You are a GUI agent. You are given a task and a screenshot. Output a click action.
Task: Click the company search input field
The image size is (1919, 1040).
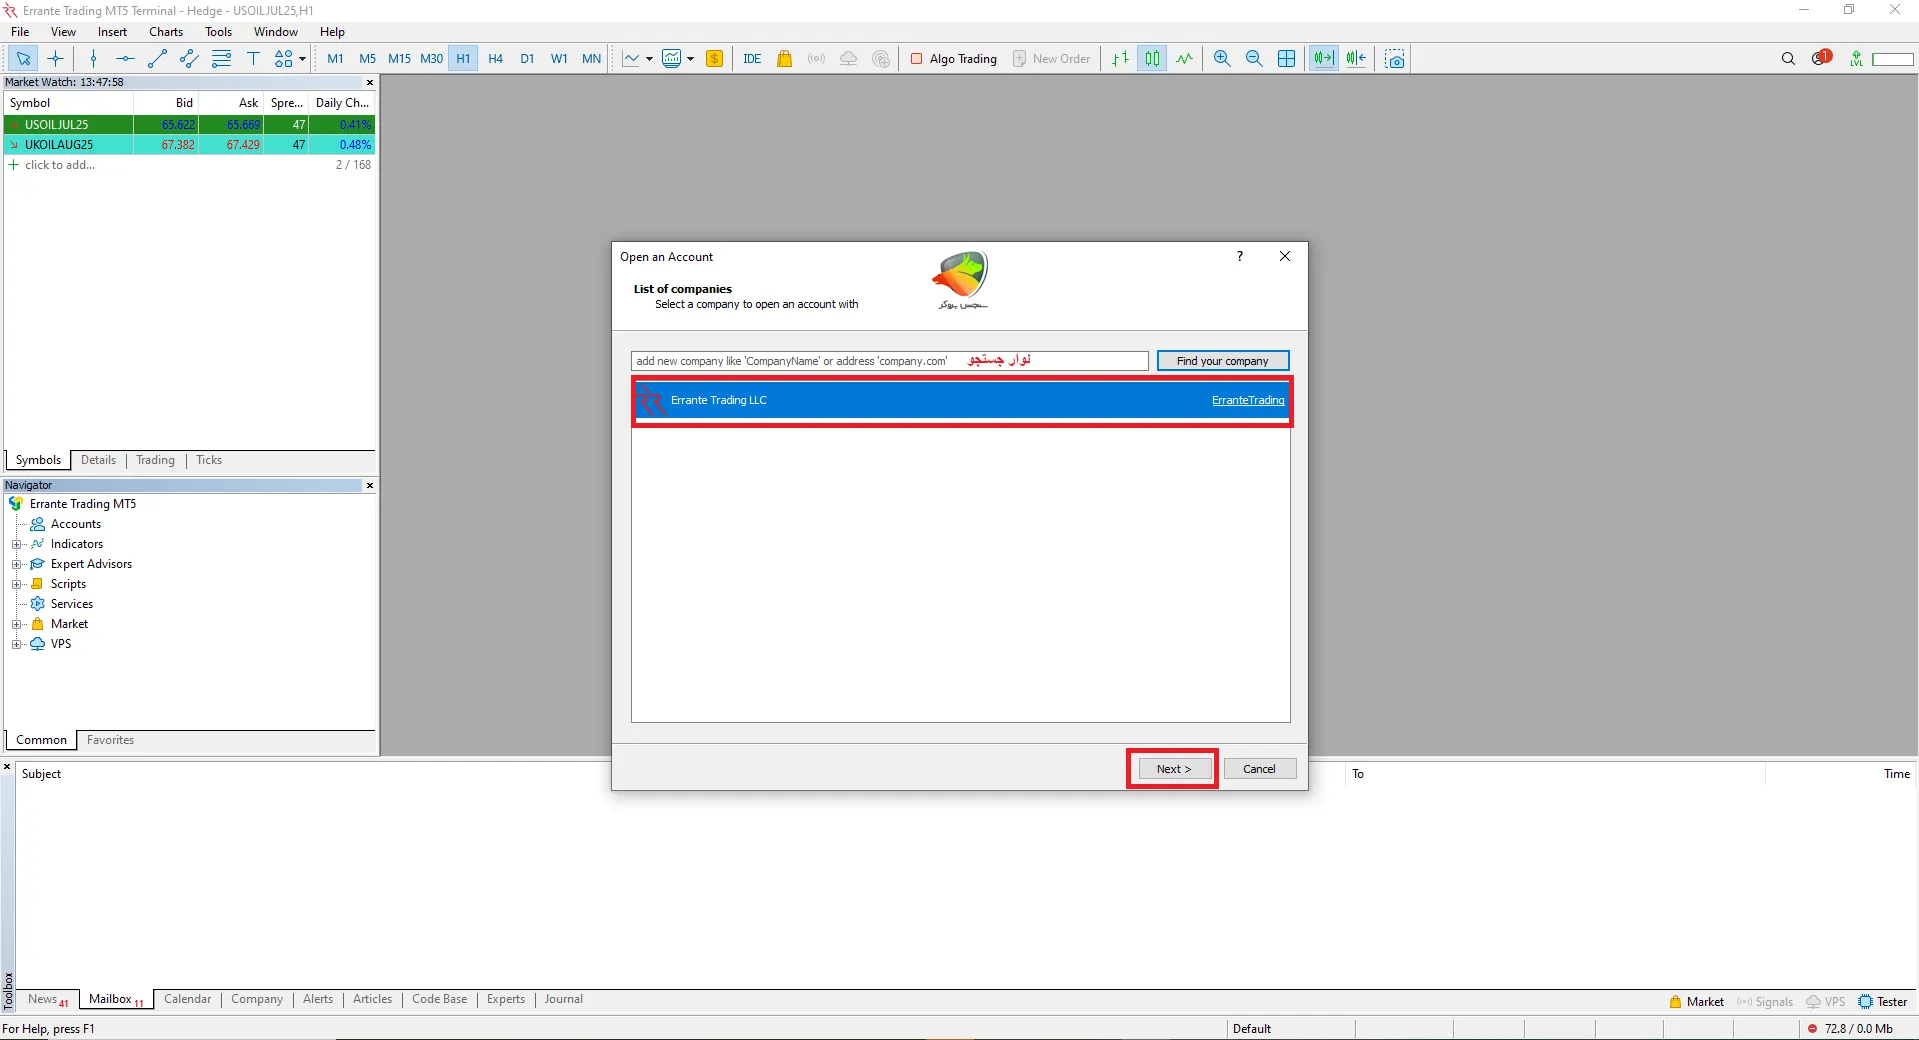(x=888, y=361)
